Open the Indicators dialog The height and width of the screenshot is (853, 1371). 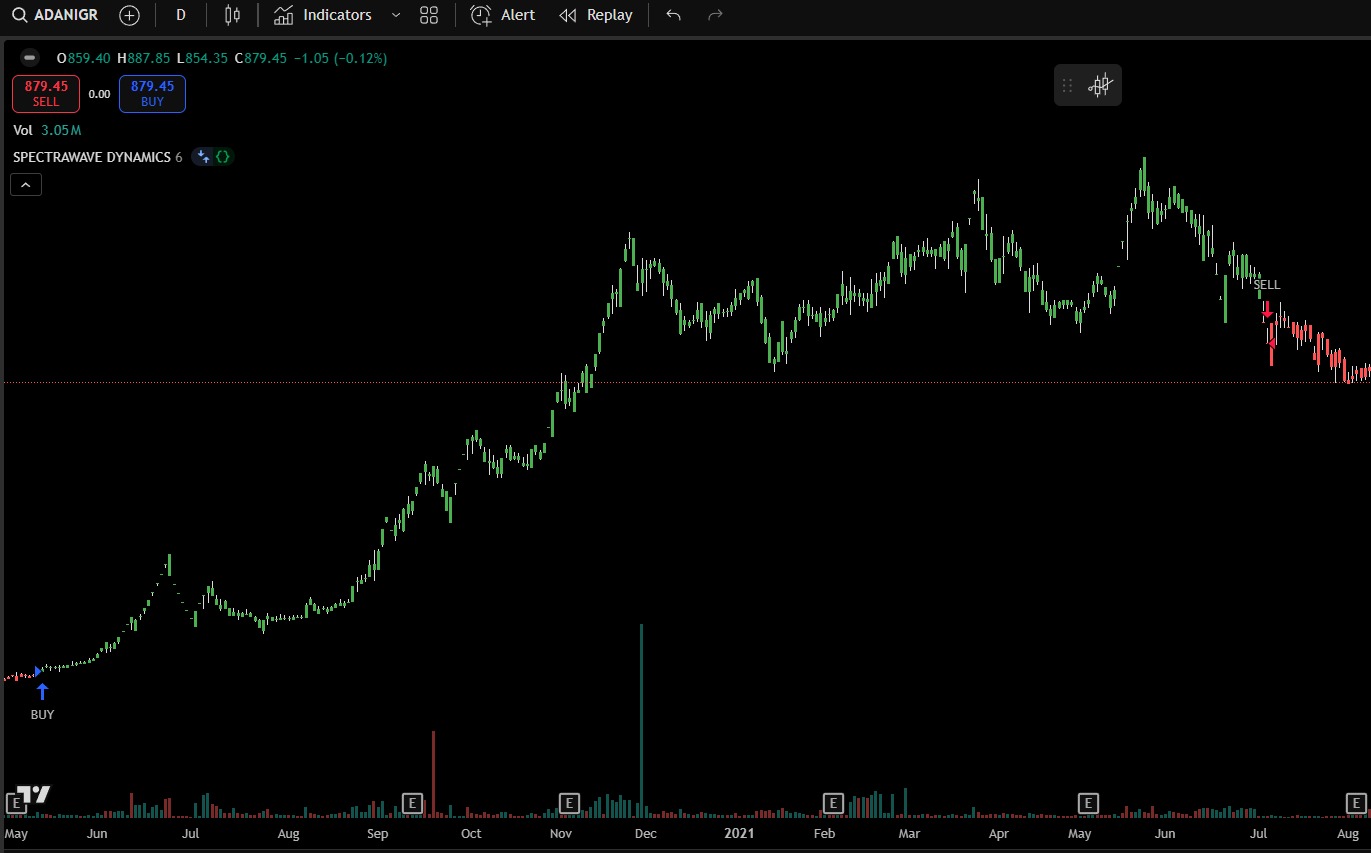click(x=323, y=15)
